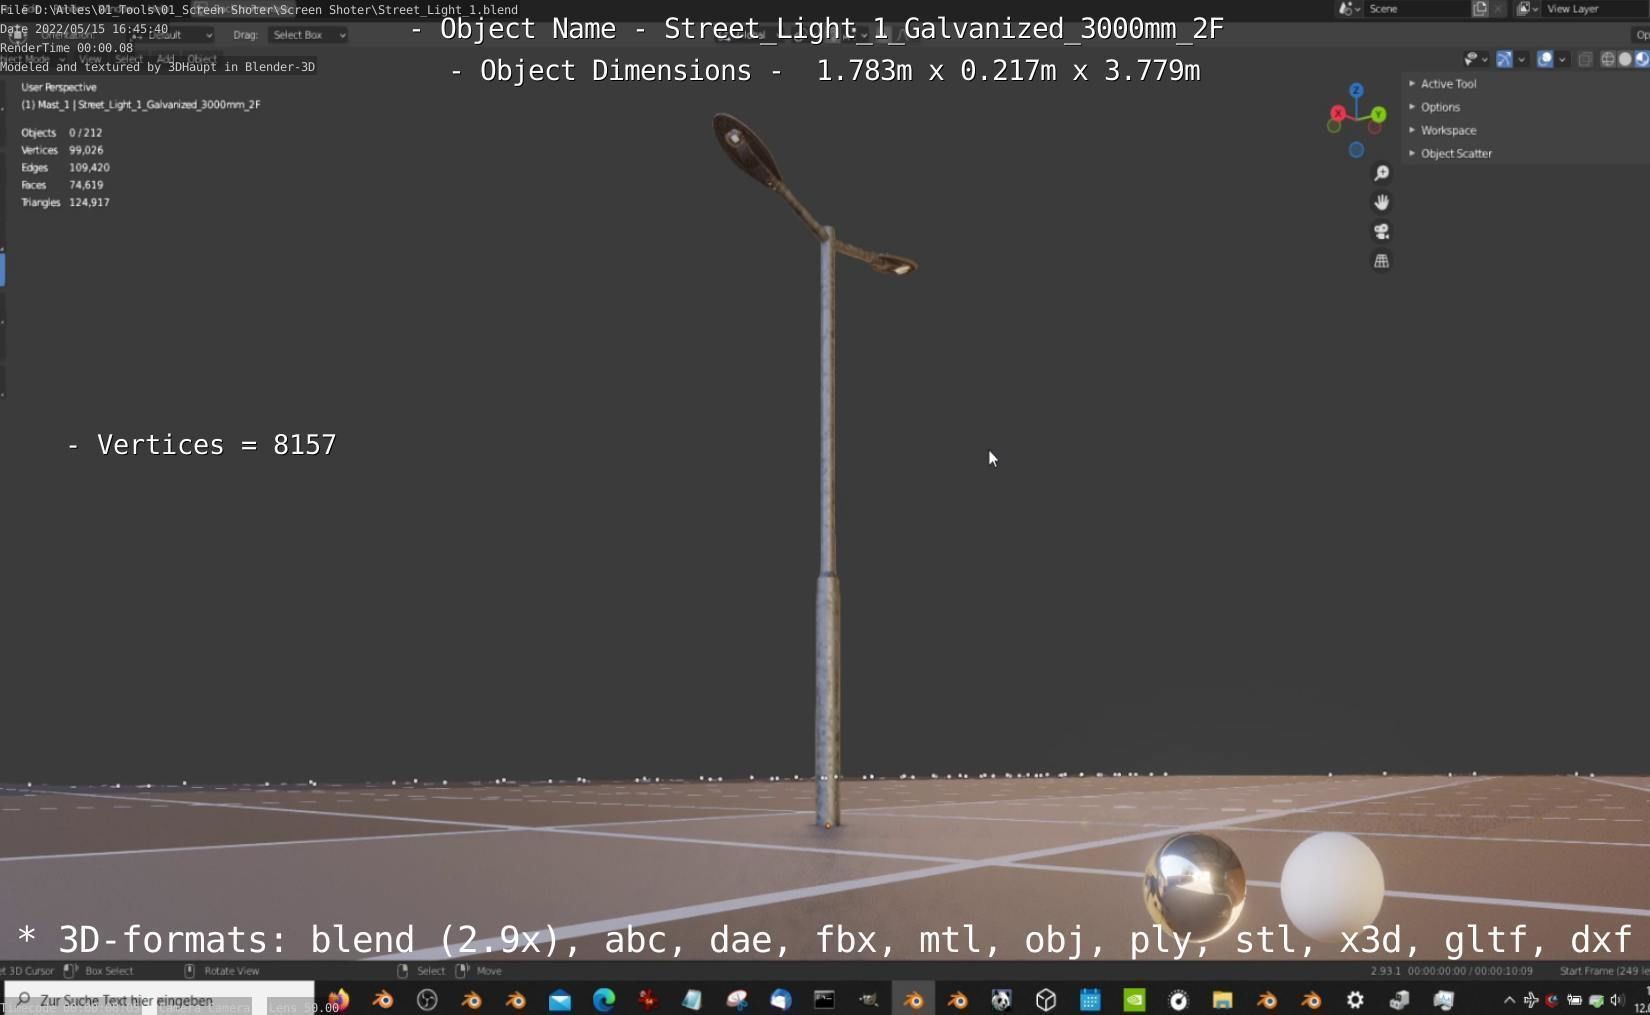Open Windows Settings gear on the taskbar
Viewport: 1650px width, 1015px height.
[x=1355, y=1000]
